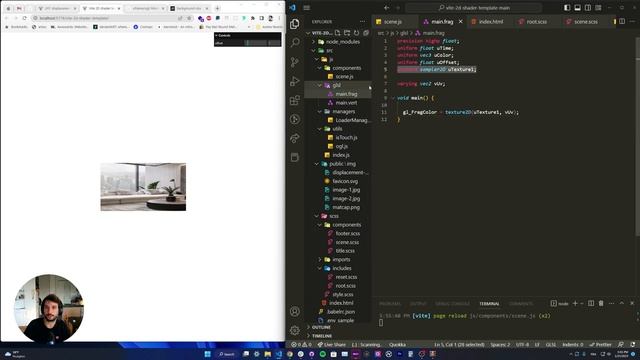Screen dimensions: 640x360
Task: Click the GLSL language mode indicator
Action: [x=550, y=345]
